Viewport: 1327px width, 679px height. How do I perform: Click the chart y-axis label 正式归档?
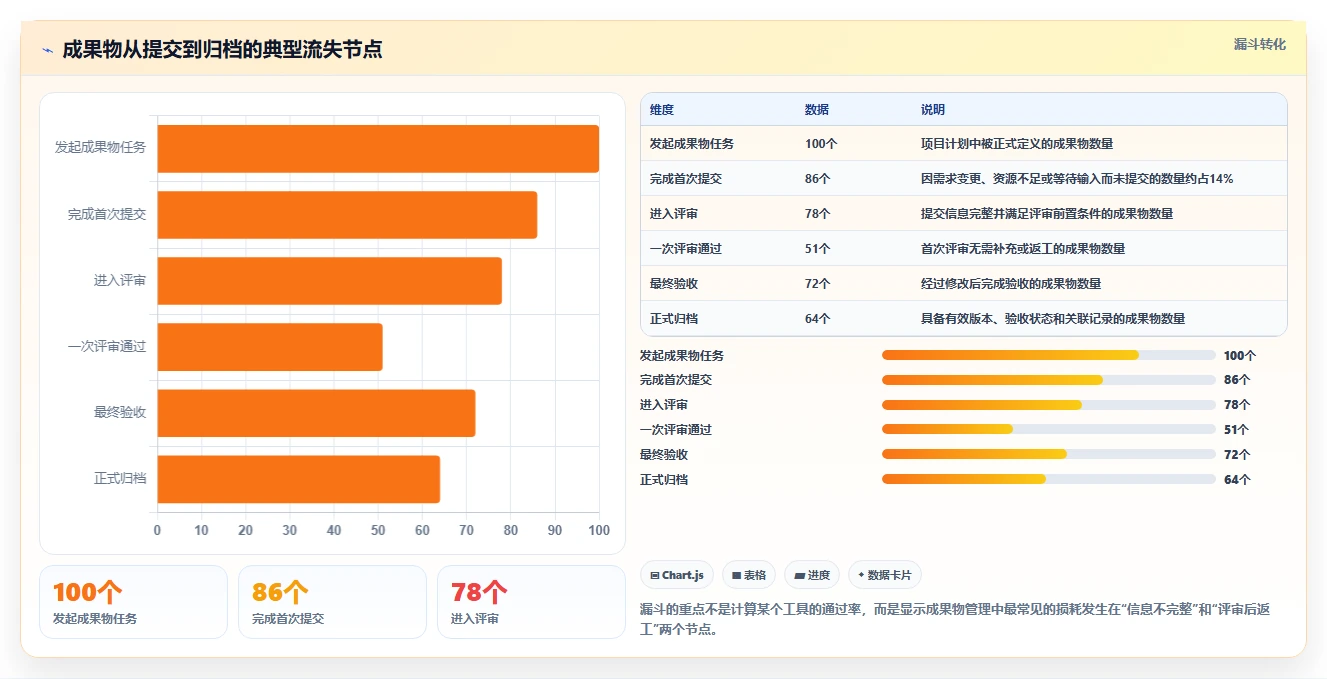point(120,479)
